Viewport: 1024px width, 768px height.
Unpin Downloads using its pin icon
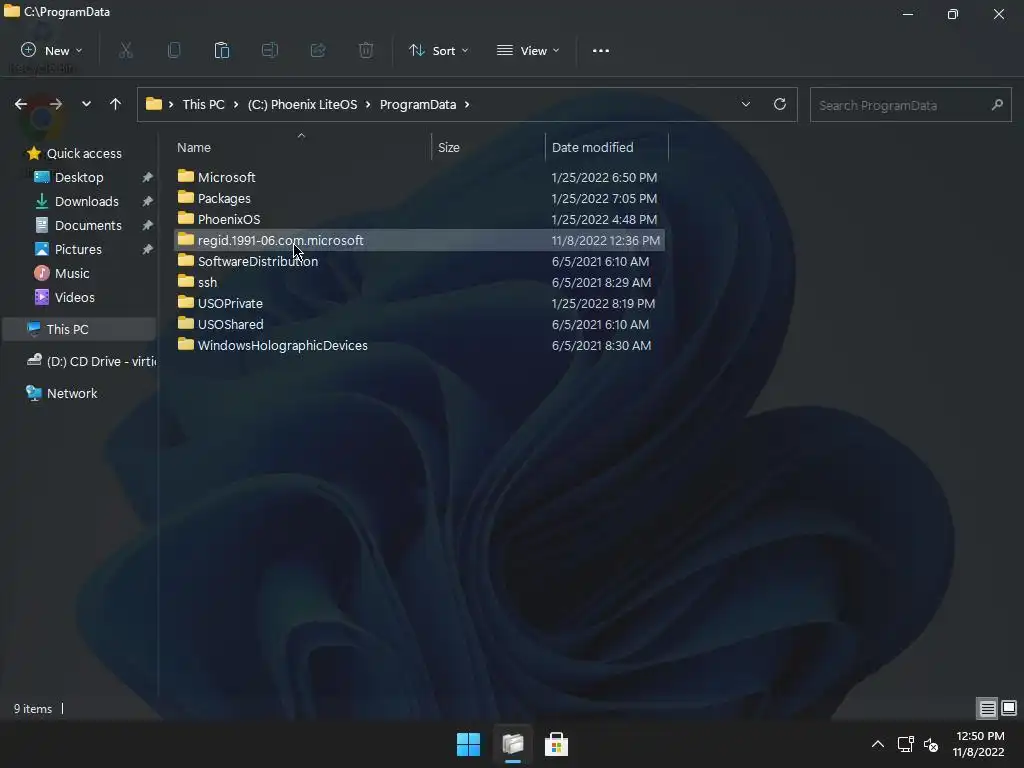tap(148, 201)
